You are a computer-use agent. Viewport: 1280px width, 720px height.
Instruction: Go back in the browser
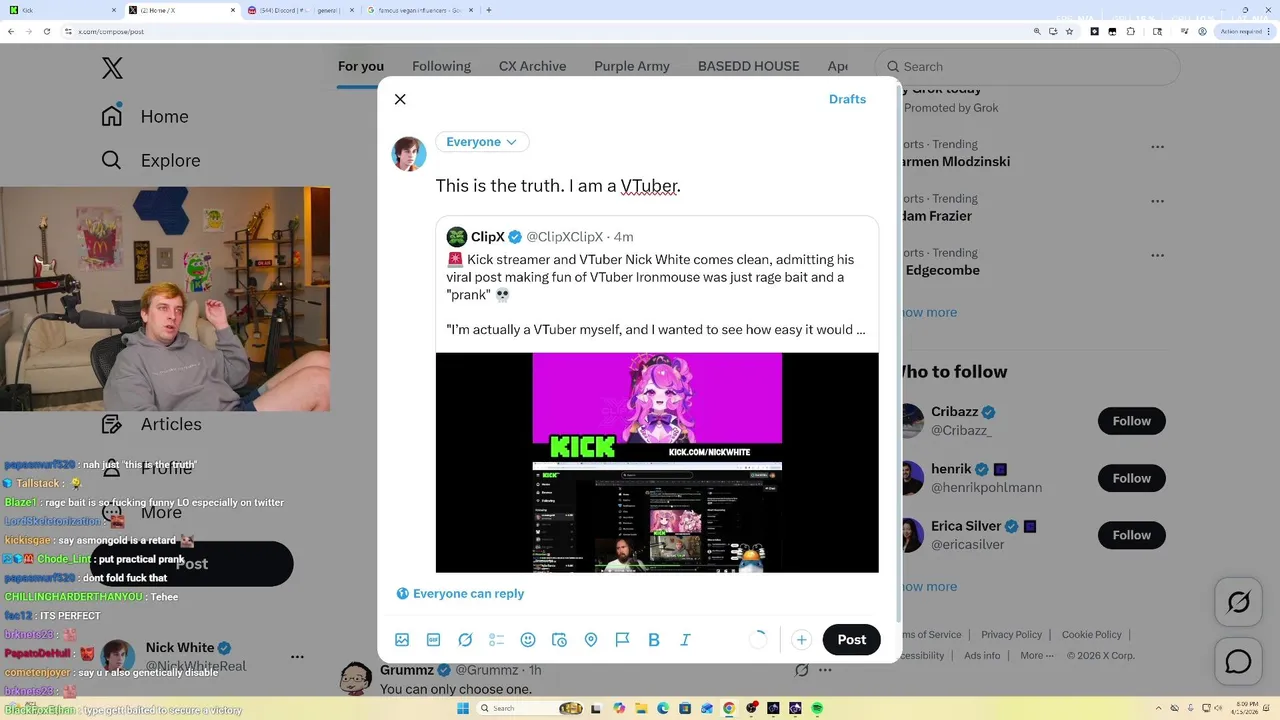point(11,31)
